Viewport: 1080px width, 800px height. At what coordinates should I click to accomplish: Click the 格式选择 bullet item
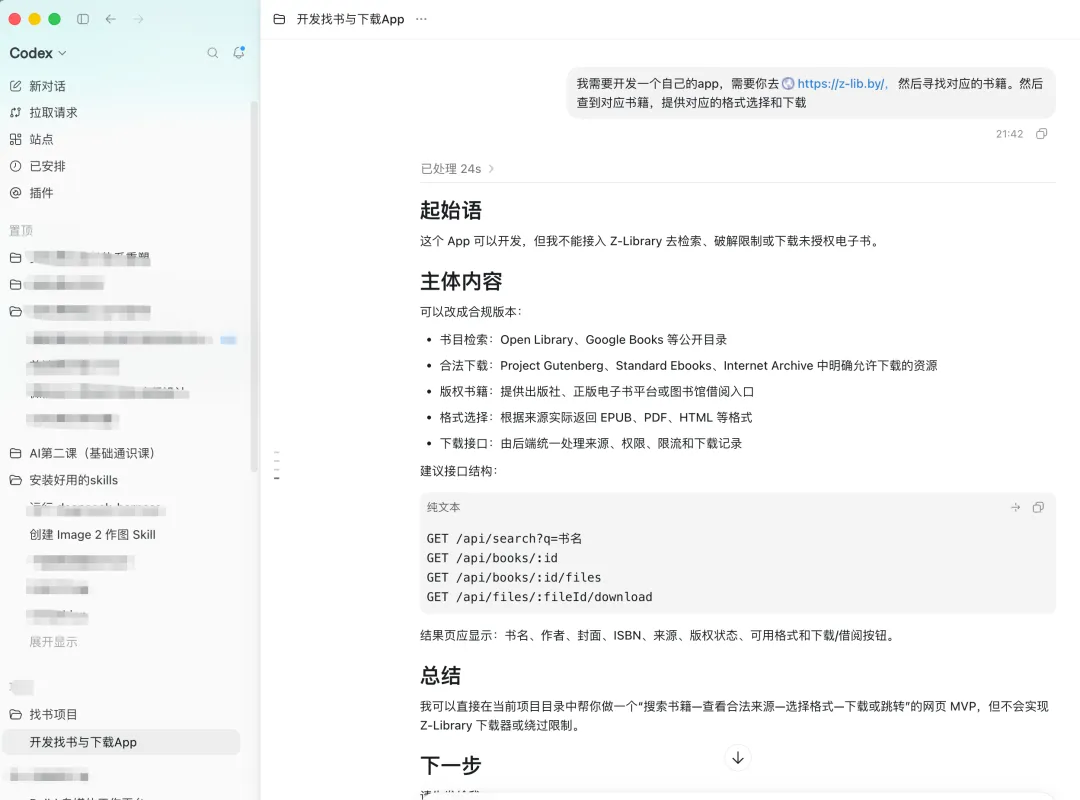[x=596, y=418]
